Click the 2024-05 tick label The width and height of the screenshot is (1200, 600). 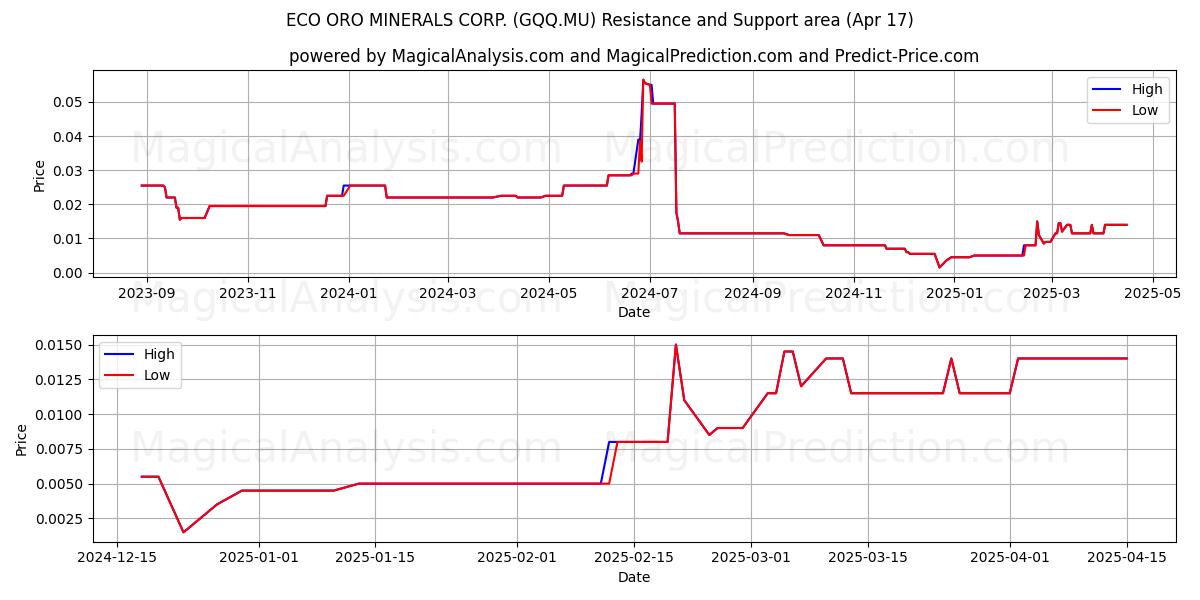coord(548,293)
